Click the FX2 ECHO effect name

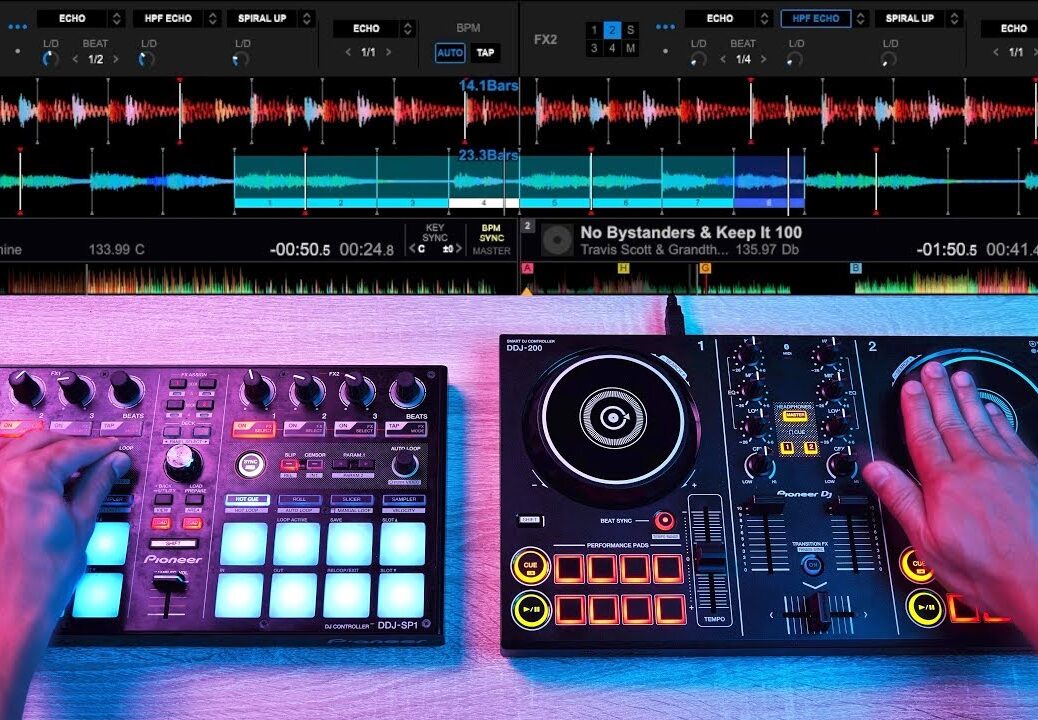pos(720,19)
